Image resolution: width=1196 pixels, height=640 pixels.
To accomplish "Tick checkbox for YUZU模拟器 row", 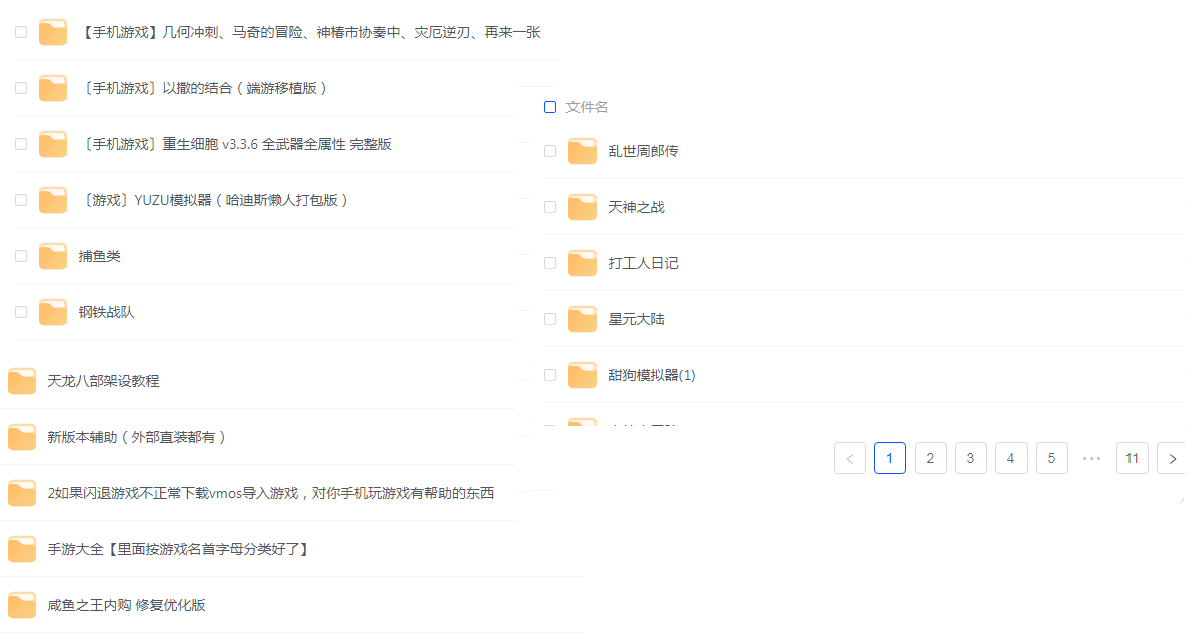I will tap(21, 200).
